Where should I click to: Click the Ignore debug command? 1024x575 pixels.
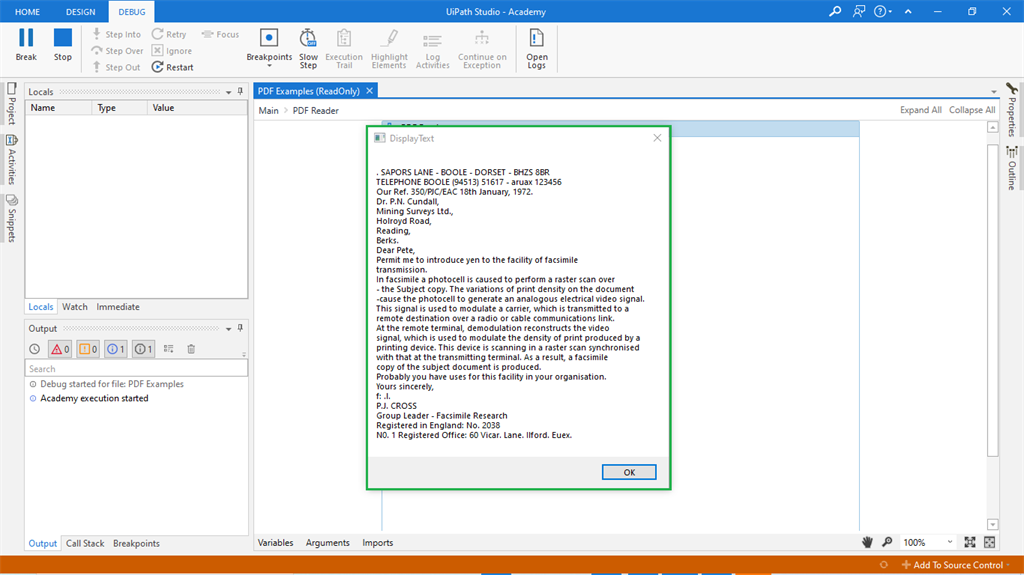(x=172, y=50)
